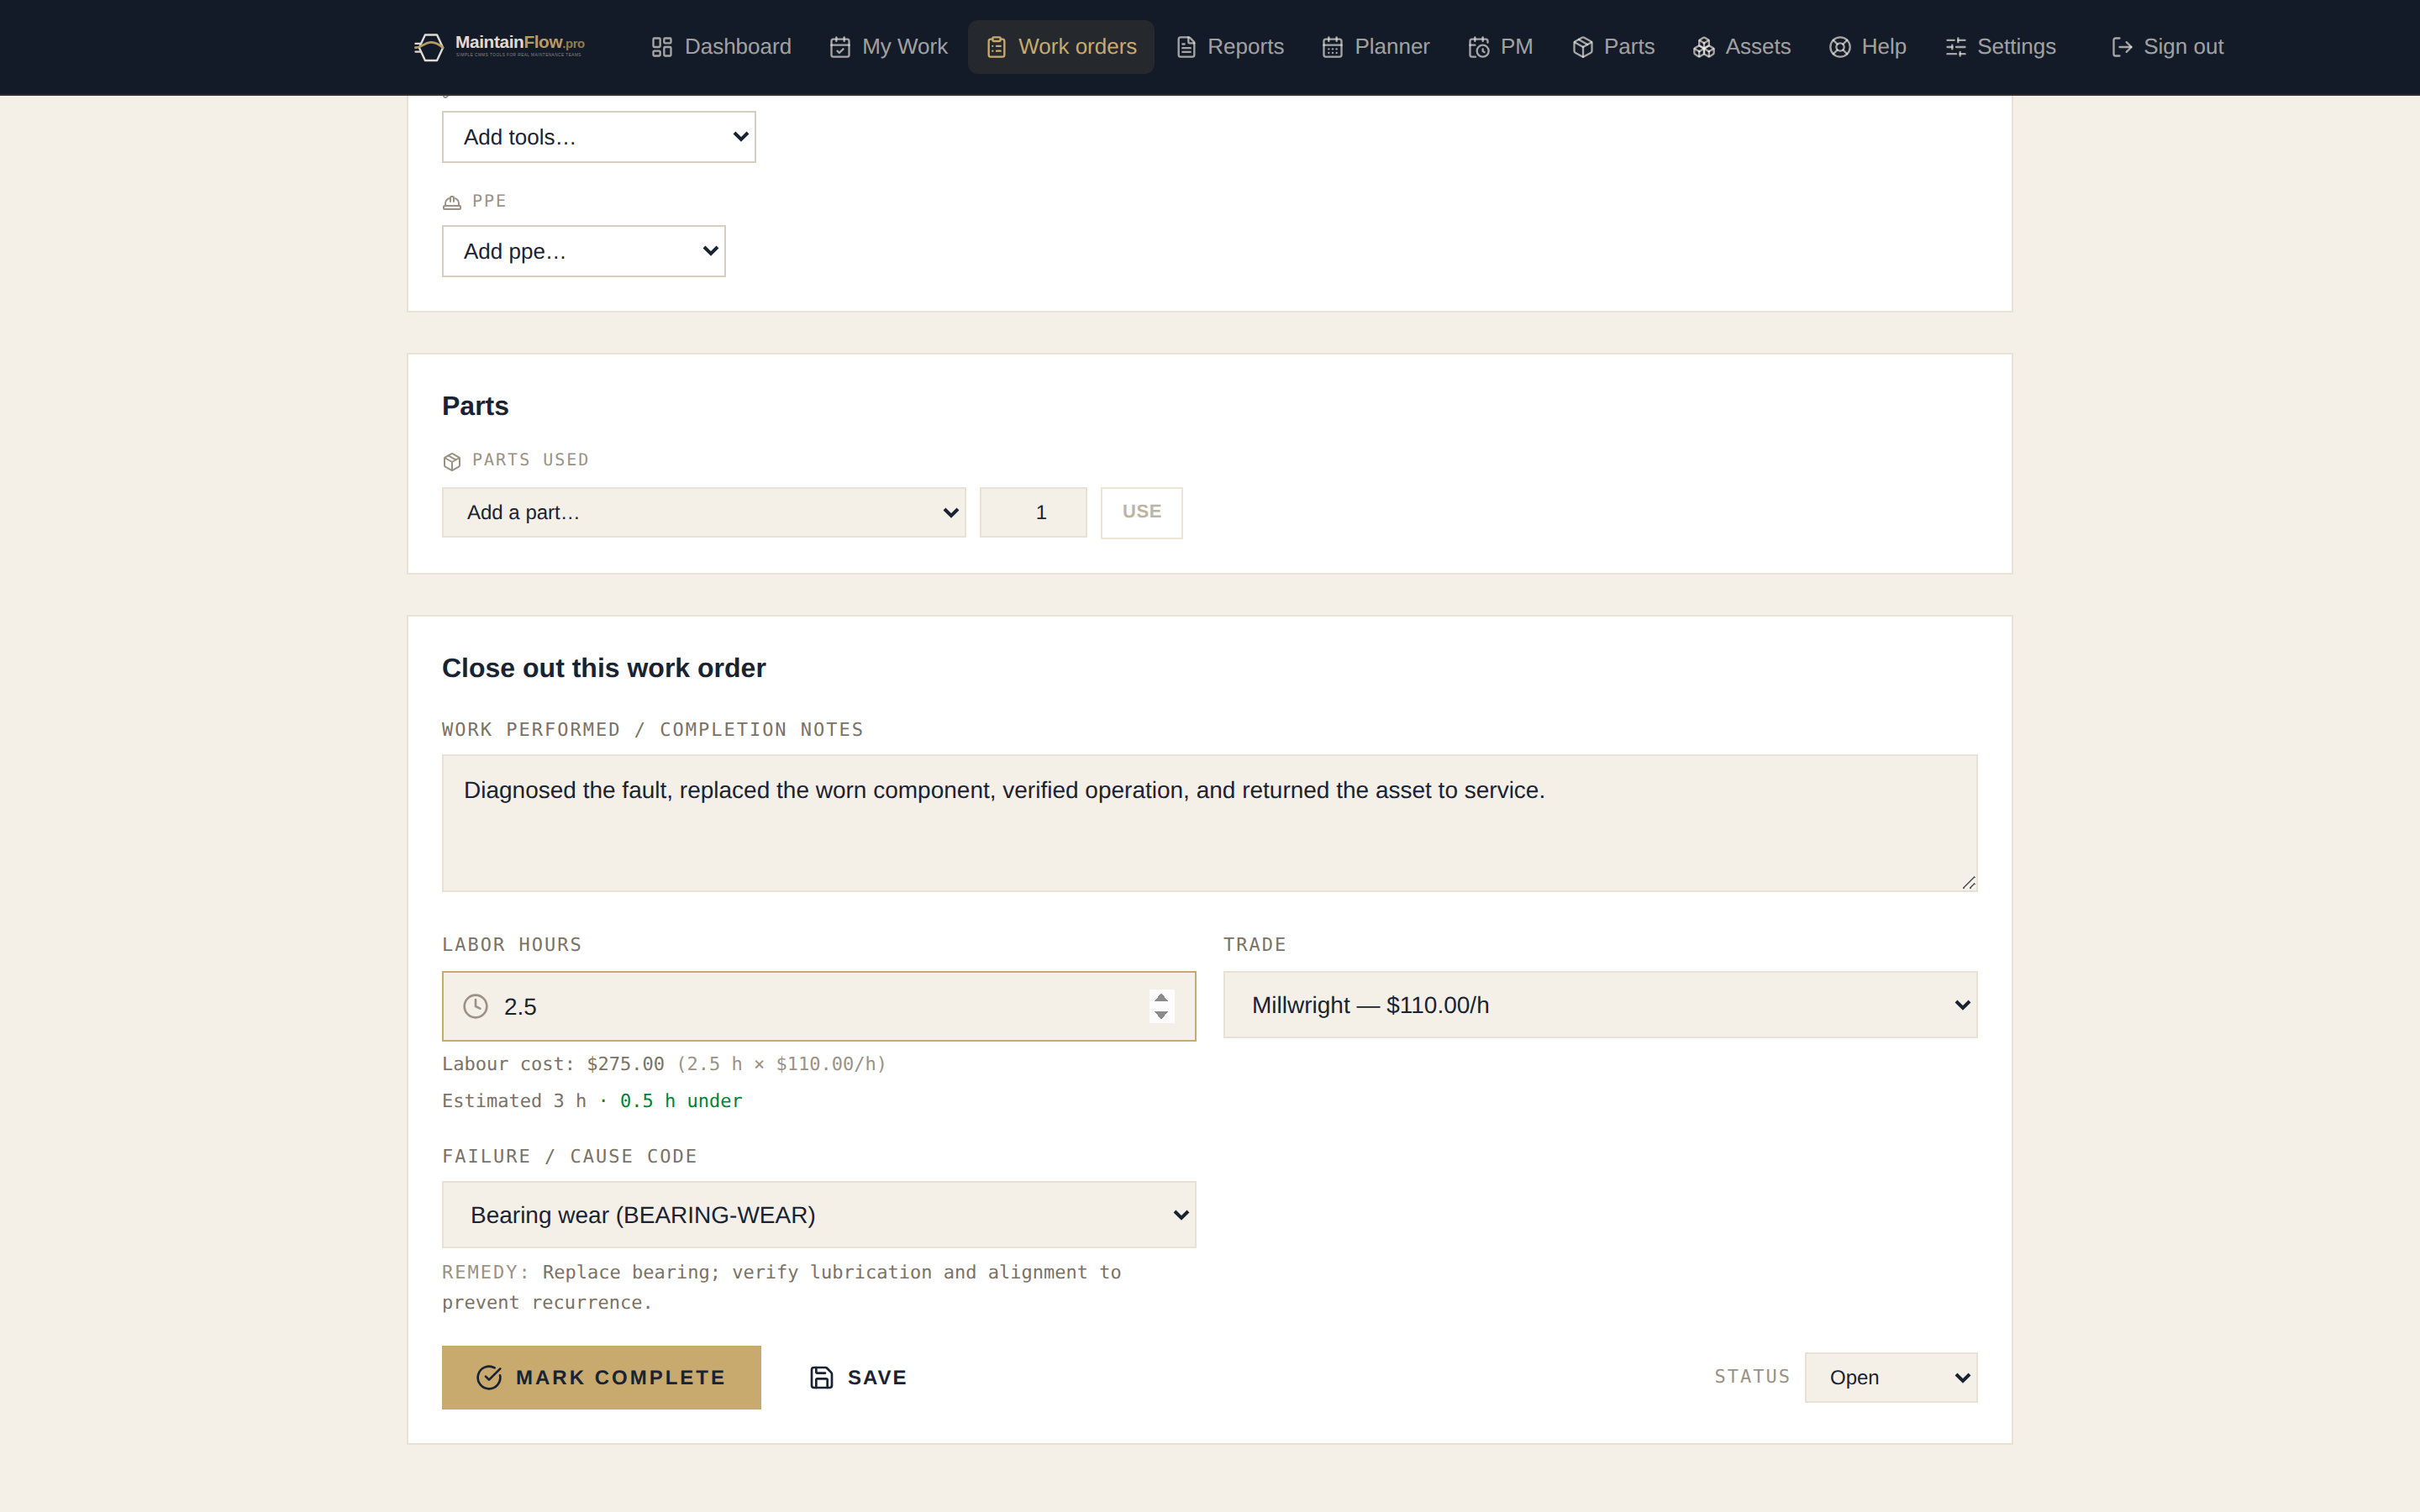Click the 'Labour cost: $275.00' text
Image resolution: width=2420 pixels, height=1512 pixels.
coord(553,1064)
